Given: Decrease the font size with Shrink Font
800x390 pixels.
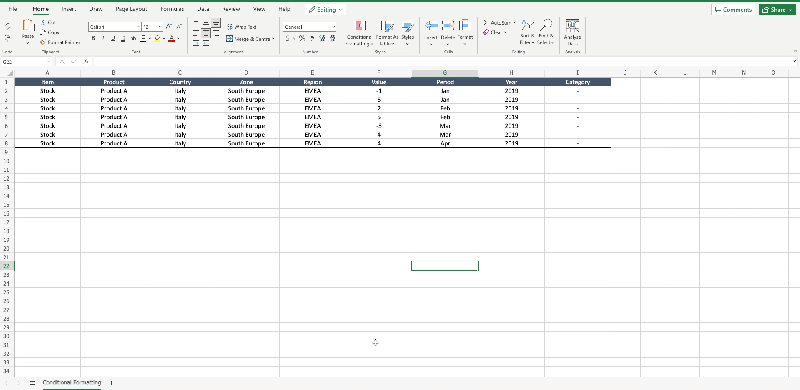Looking at the screenshot, I should point(179,27).
